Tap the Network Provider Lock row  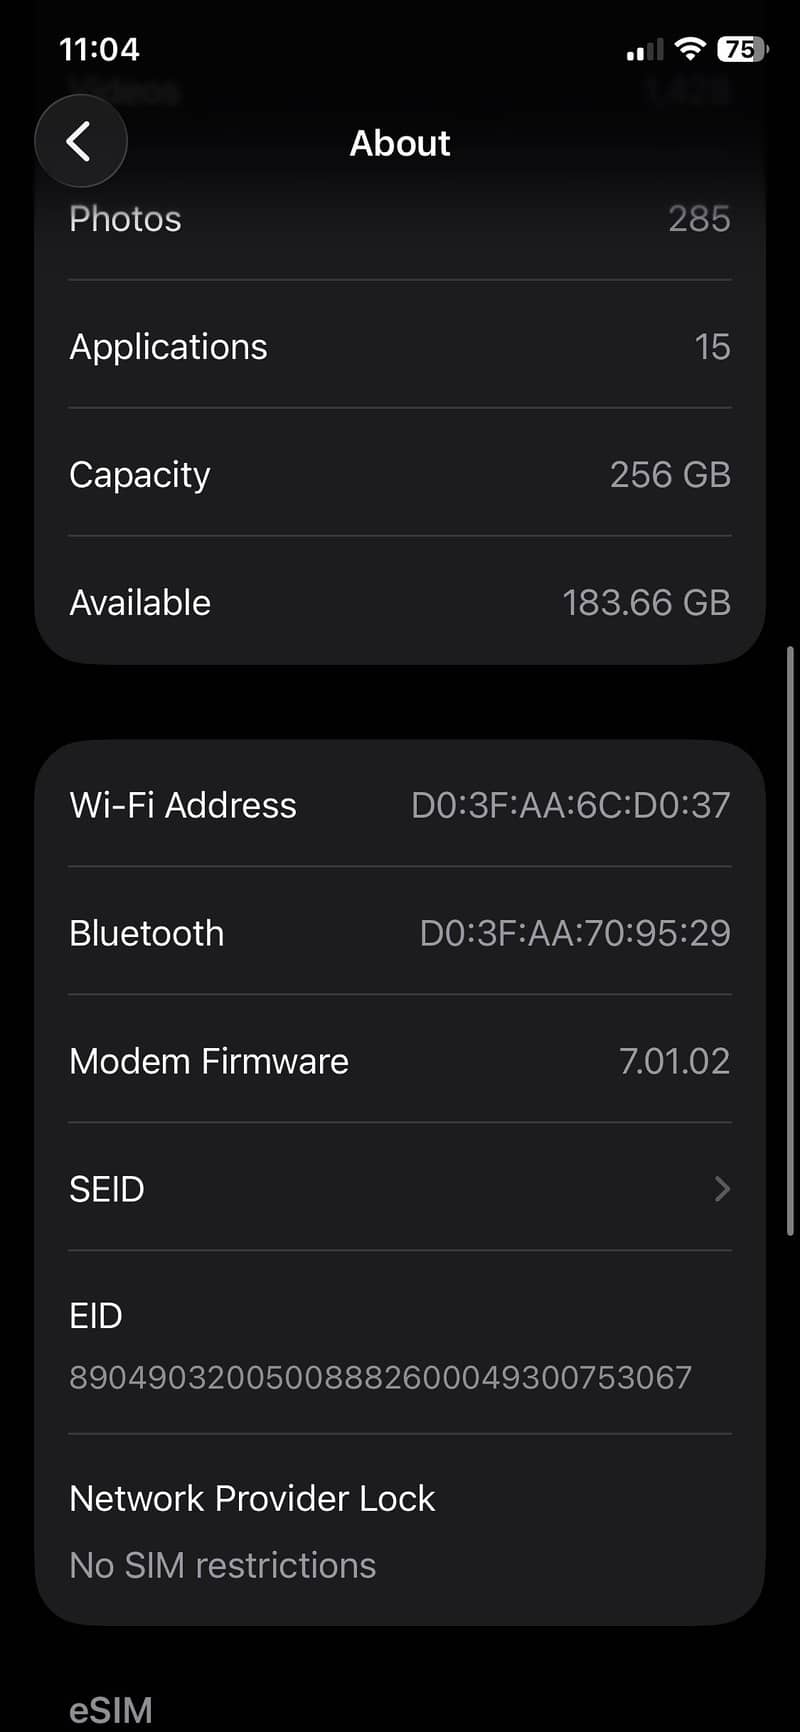[400, 1530]
